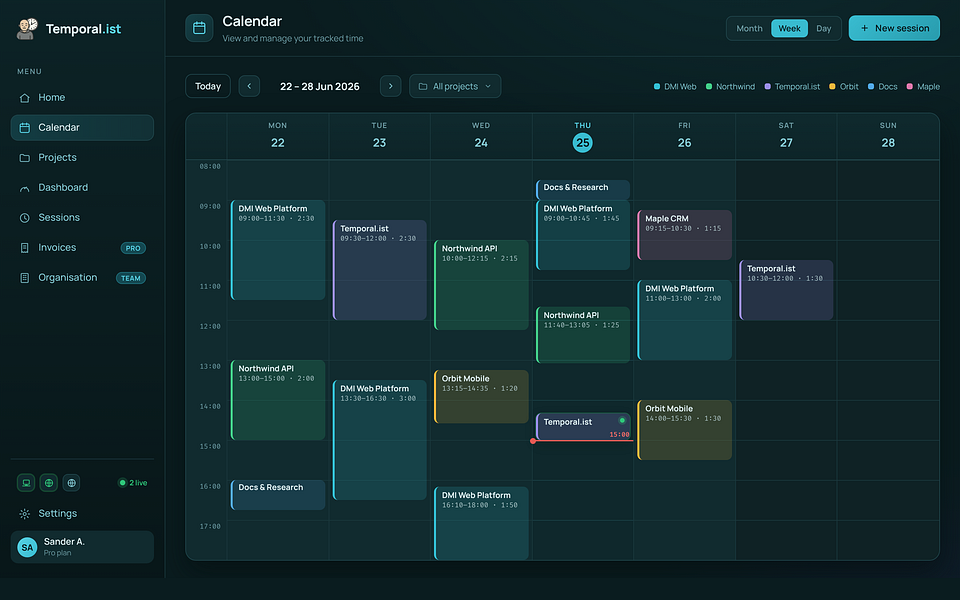The height and width of the screenshot is (600, 960).
Task: Click the Dashboard gauge icon
Action: pyautogui.click(x=24, y=188)
